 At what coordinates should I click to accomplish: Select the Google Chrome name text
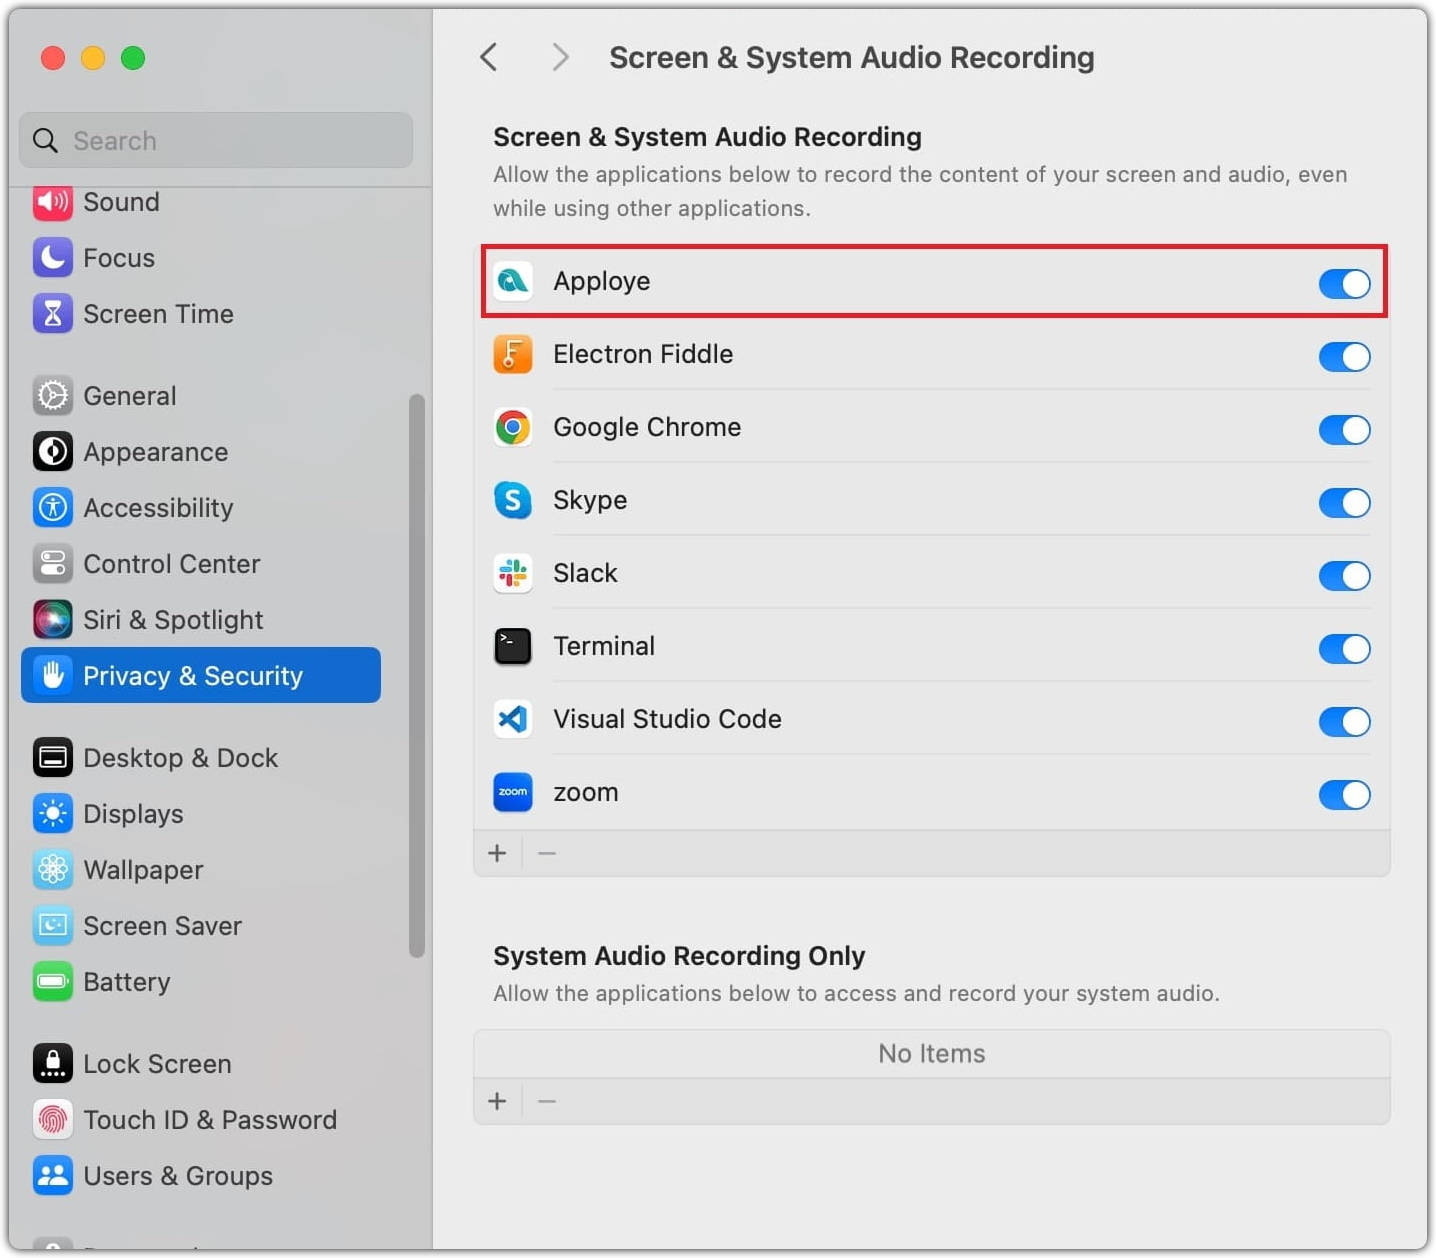[x=647, y=427]
